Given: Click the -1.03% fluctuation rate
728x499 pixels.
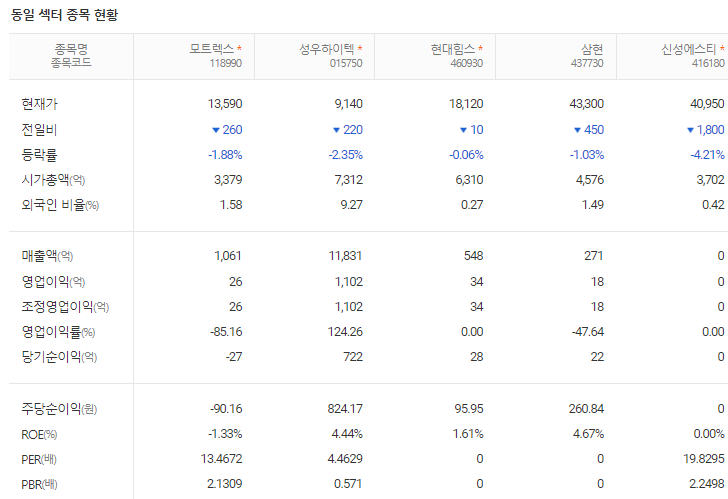Looking at the screenshot, I should (587, 155).
